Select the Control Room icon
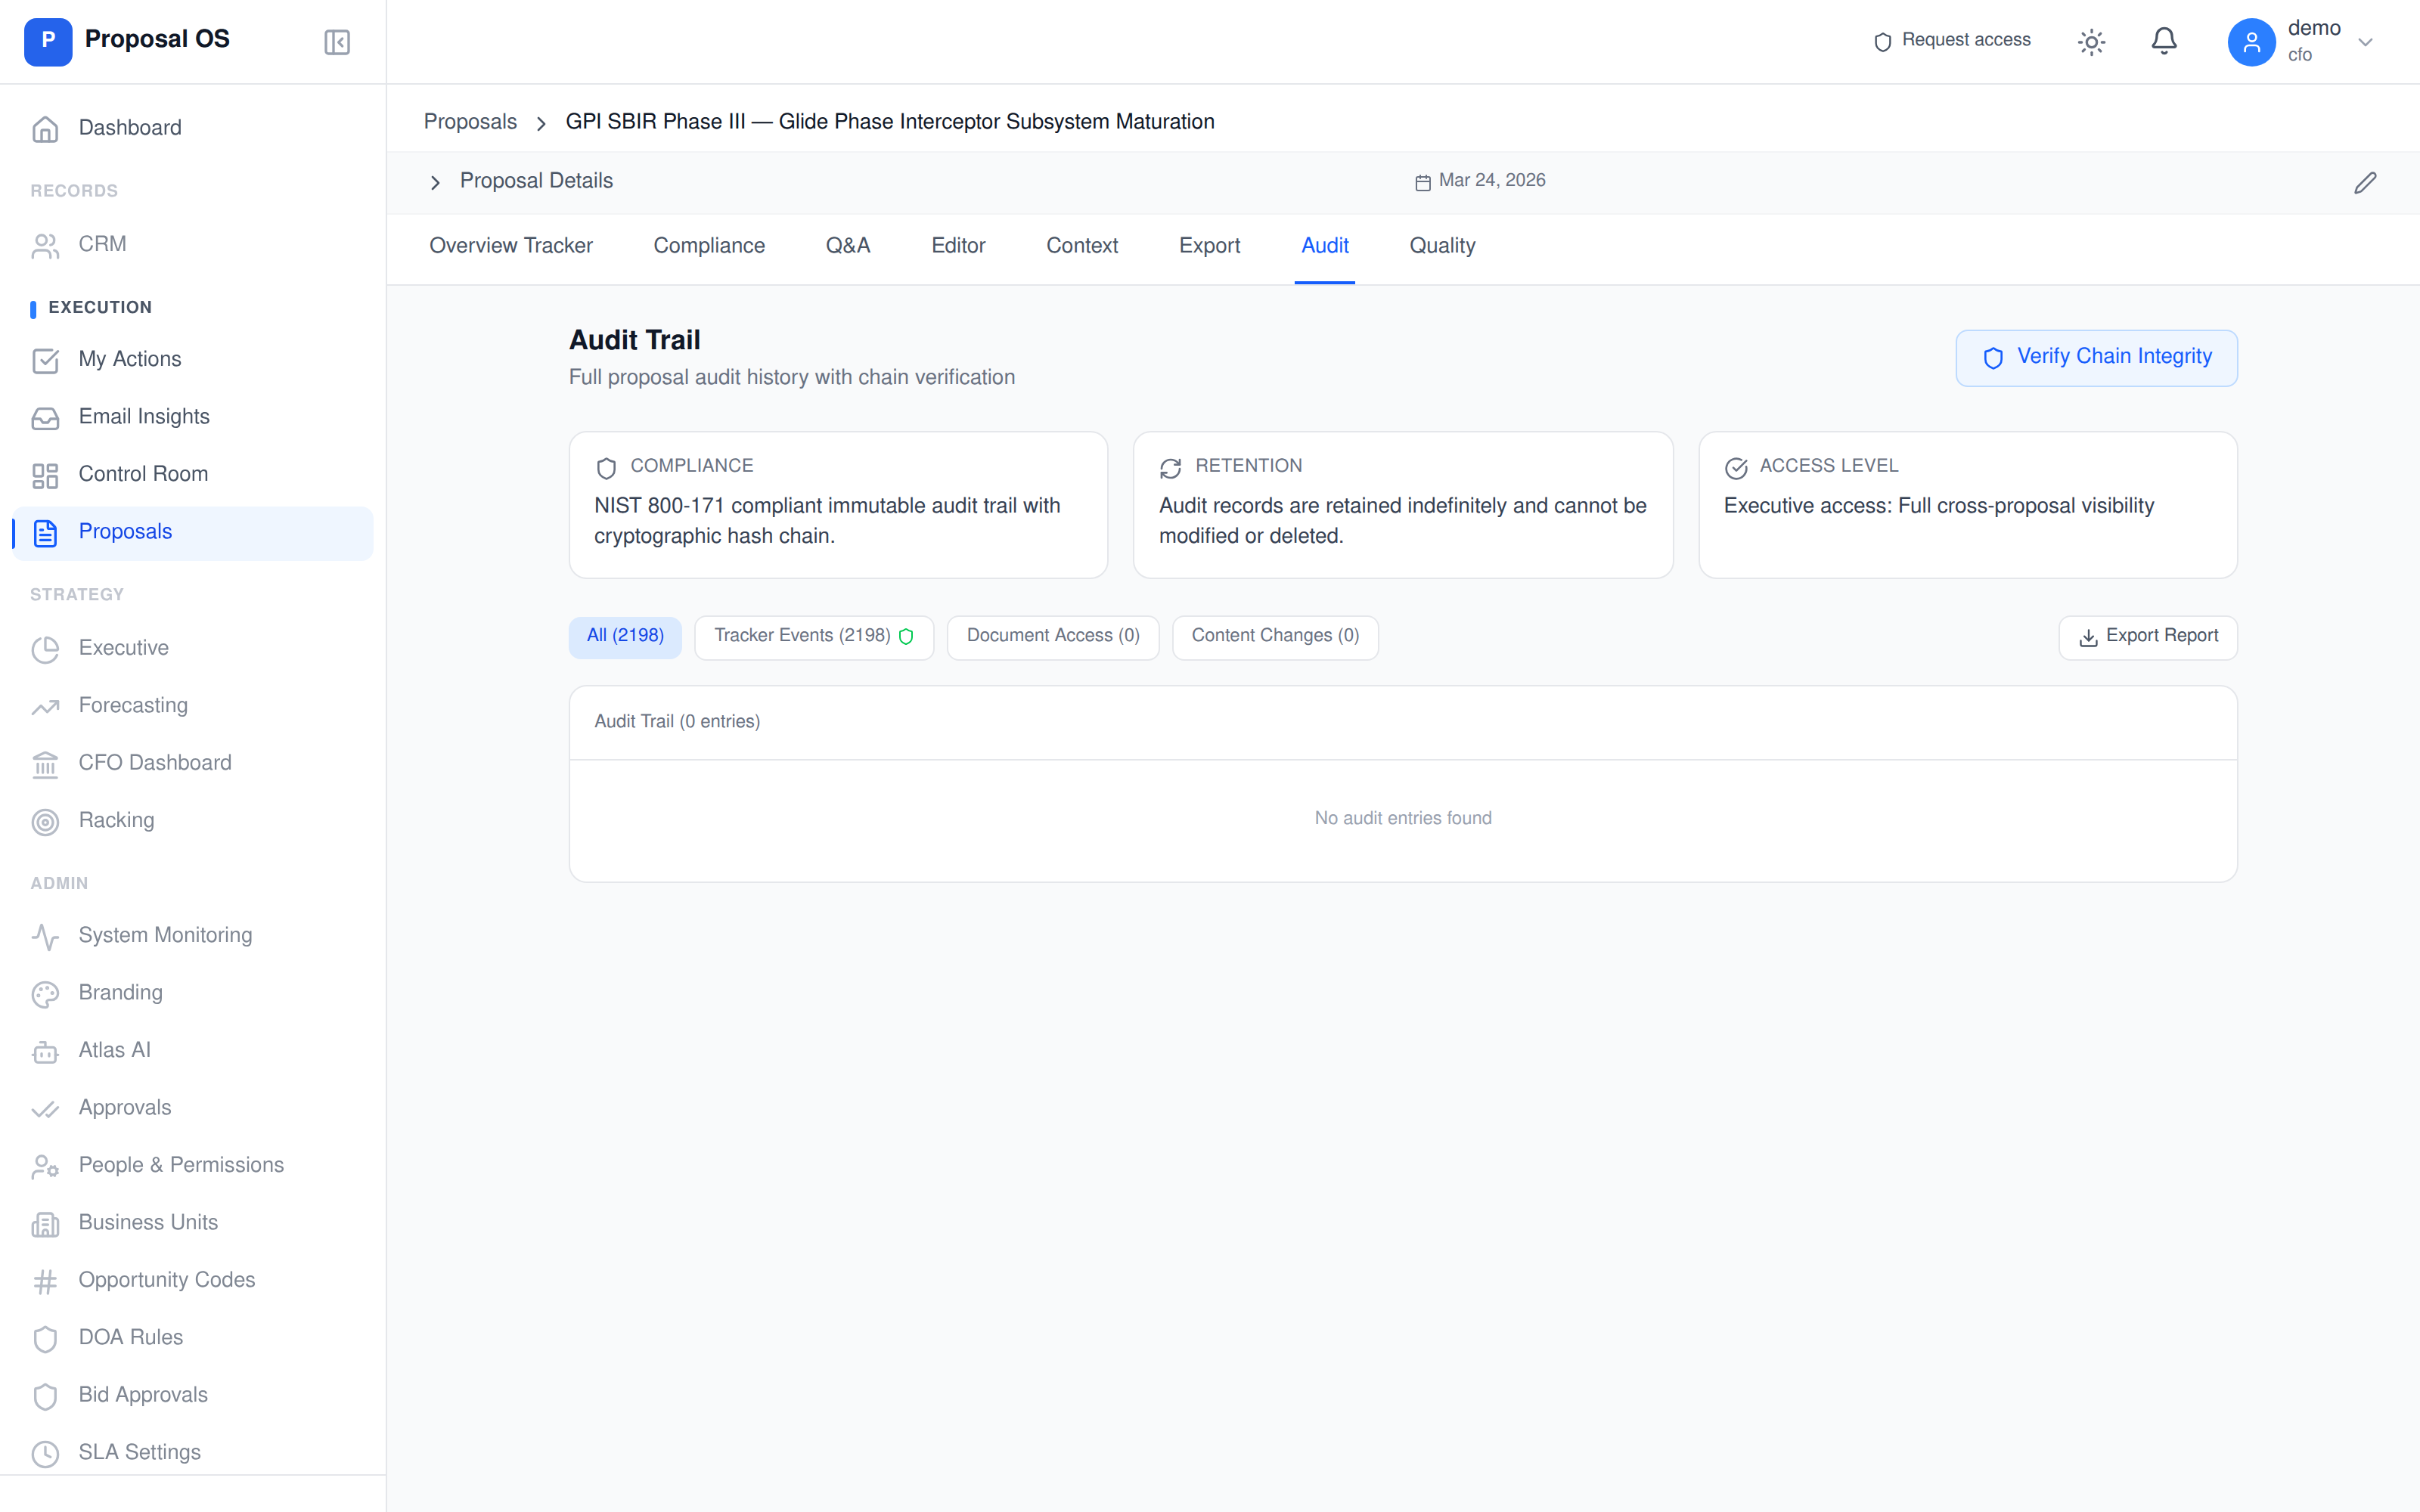Screen dimensions: 2420x1512 coord(45,474)
